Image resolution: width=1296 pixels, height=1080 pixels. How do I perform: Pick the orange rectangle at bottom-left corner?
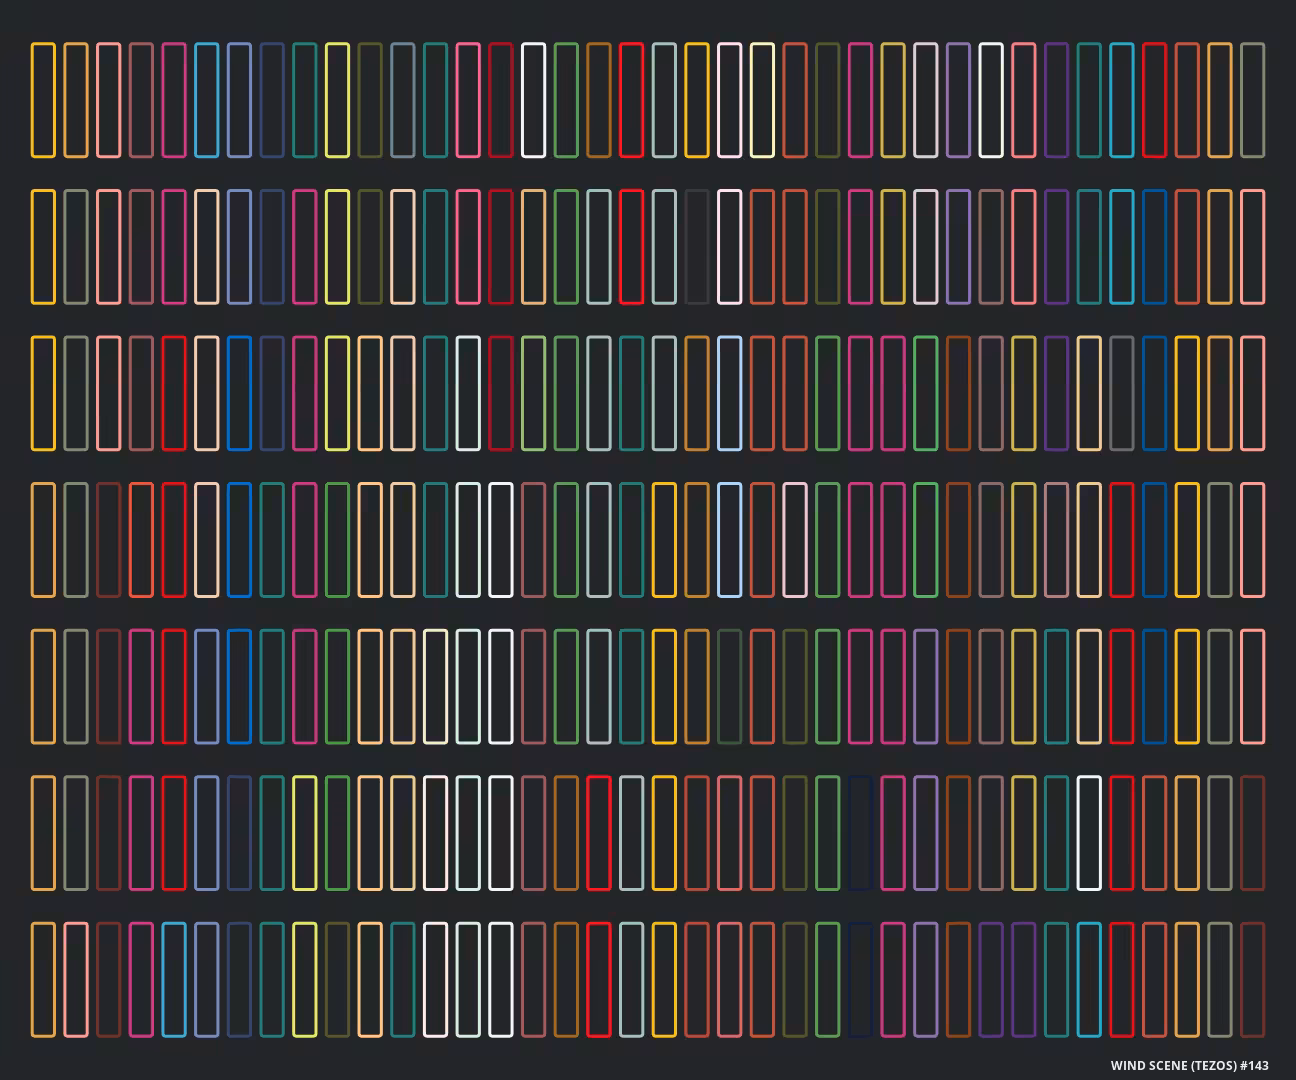click(x=43, y=980)
